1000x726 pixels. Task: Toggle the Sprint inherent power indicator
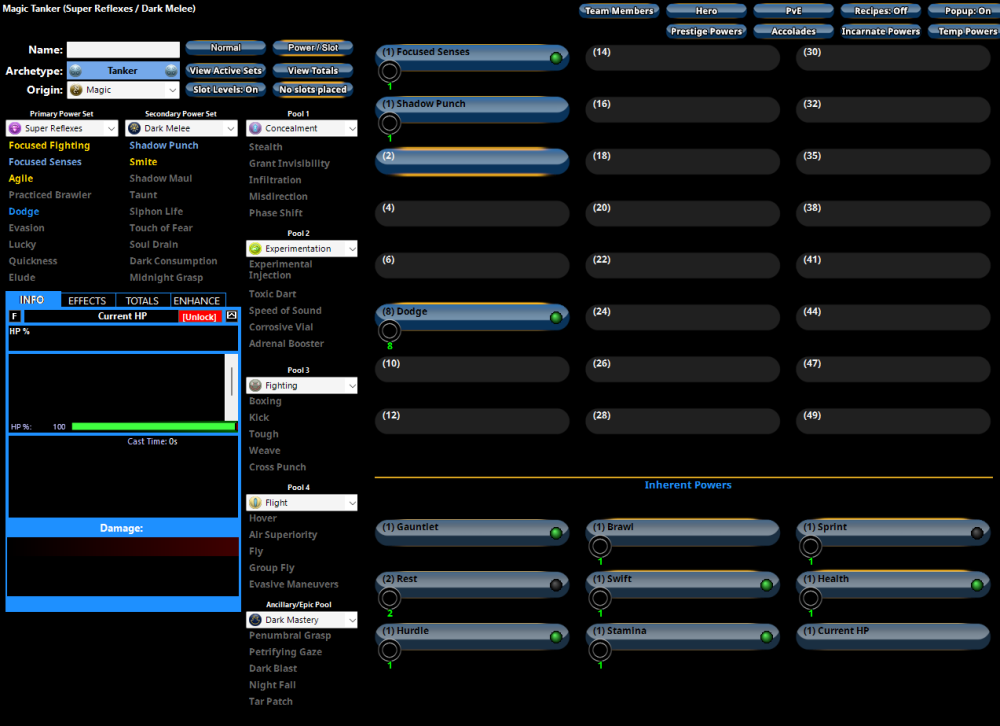tap(977, 533)
